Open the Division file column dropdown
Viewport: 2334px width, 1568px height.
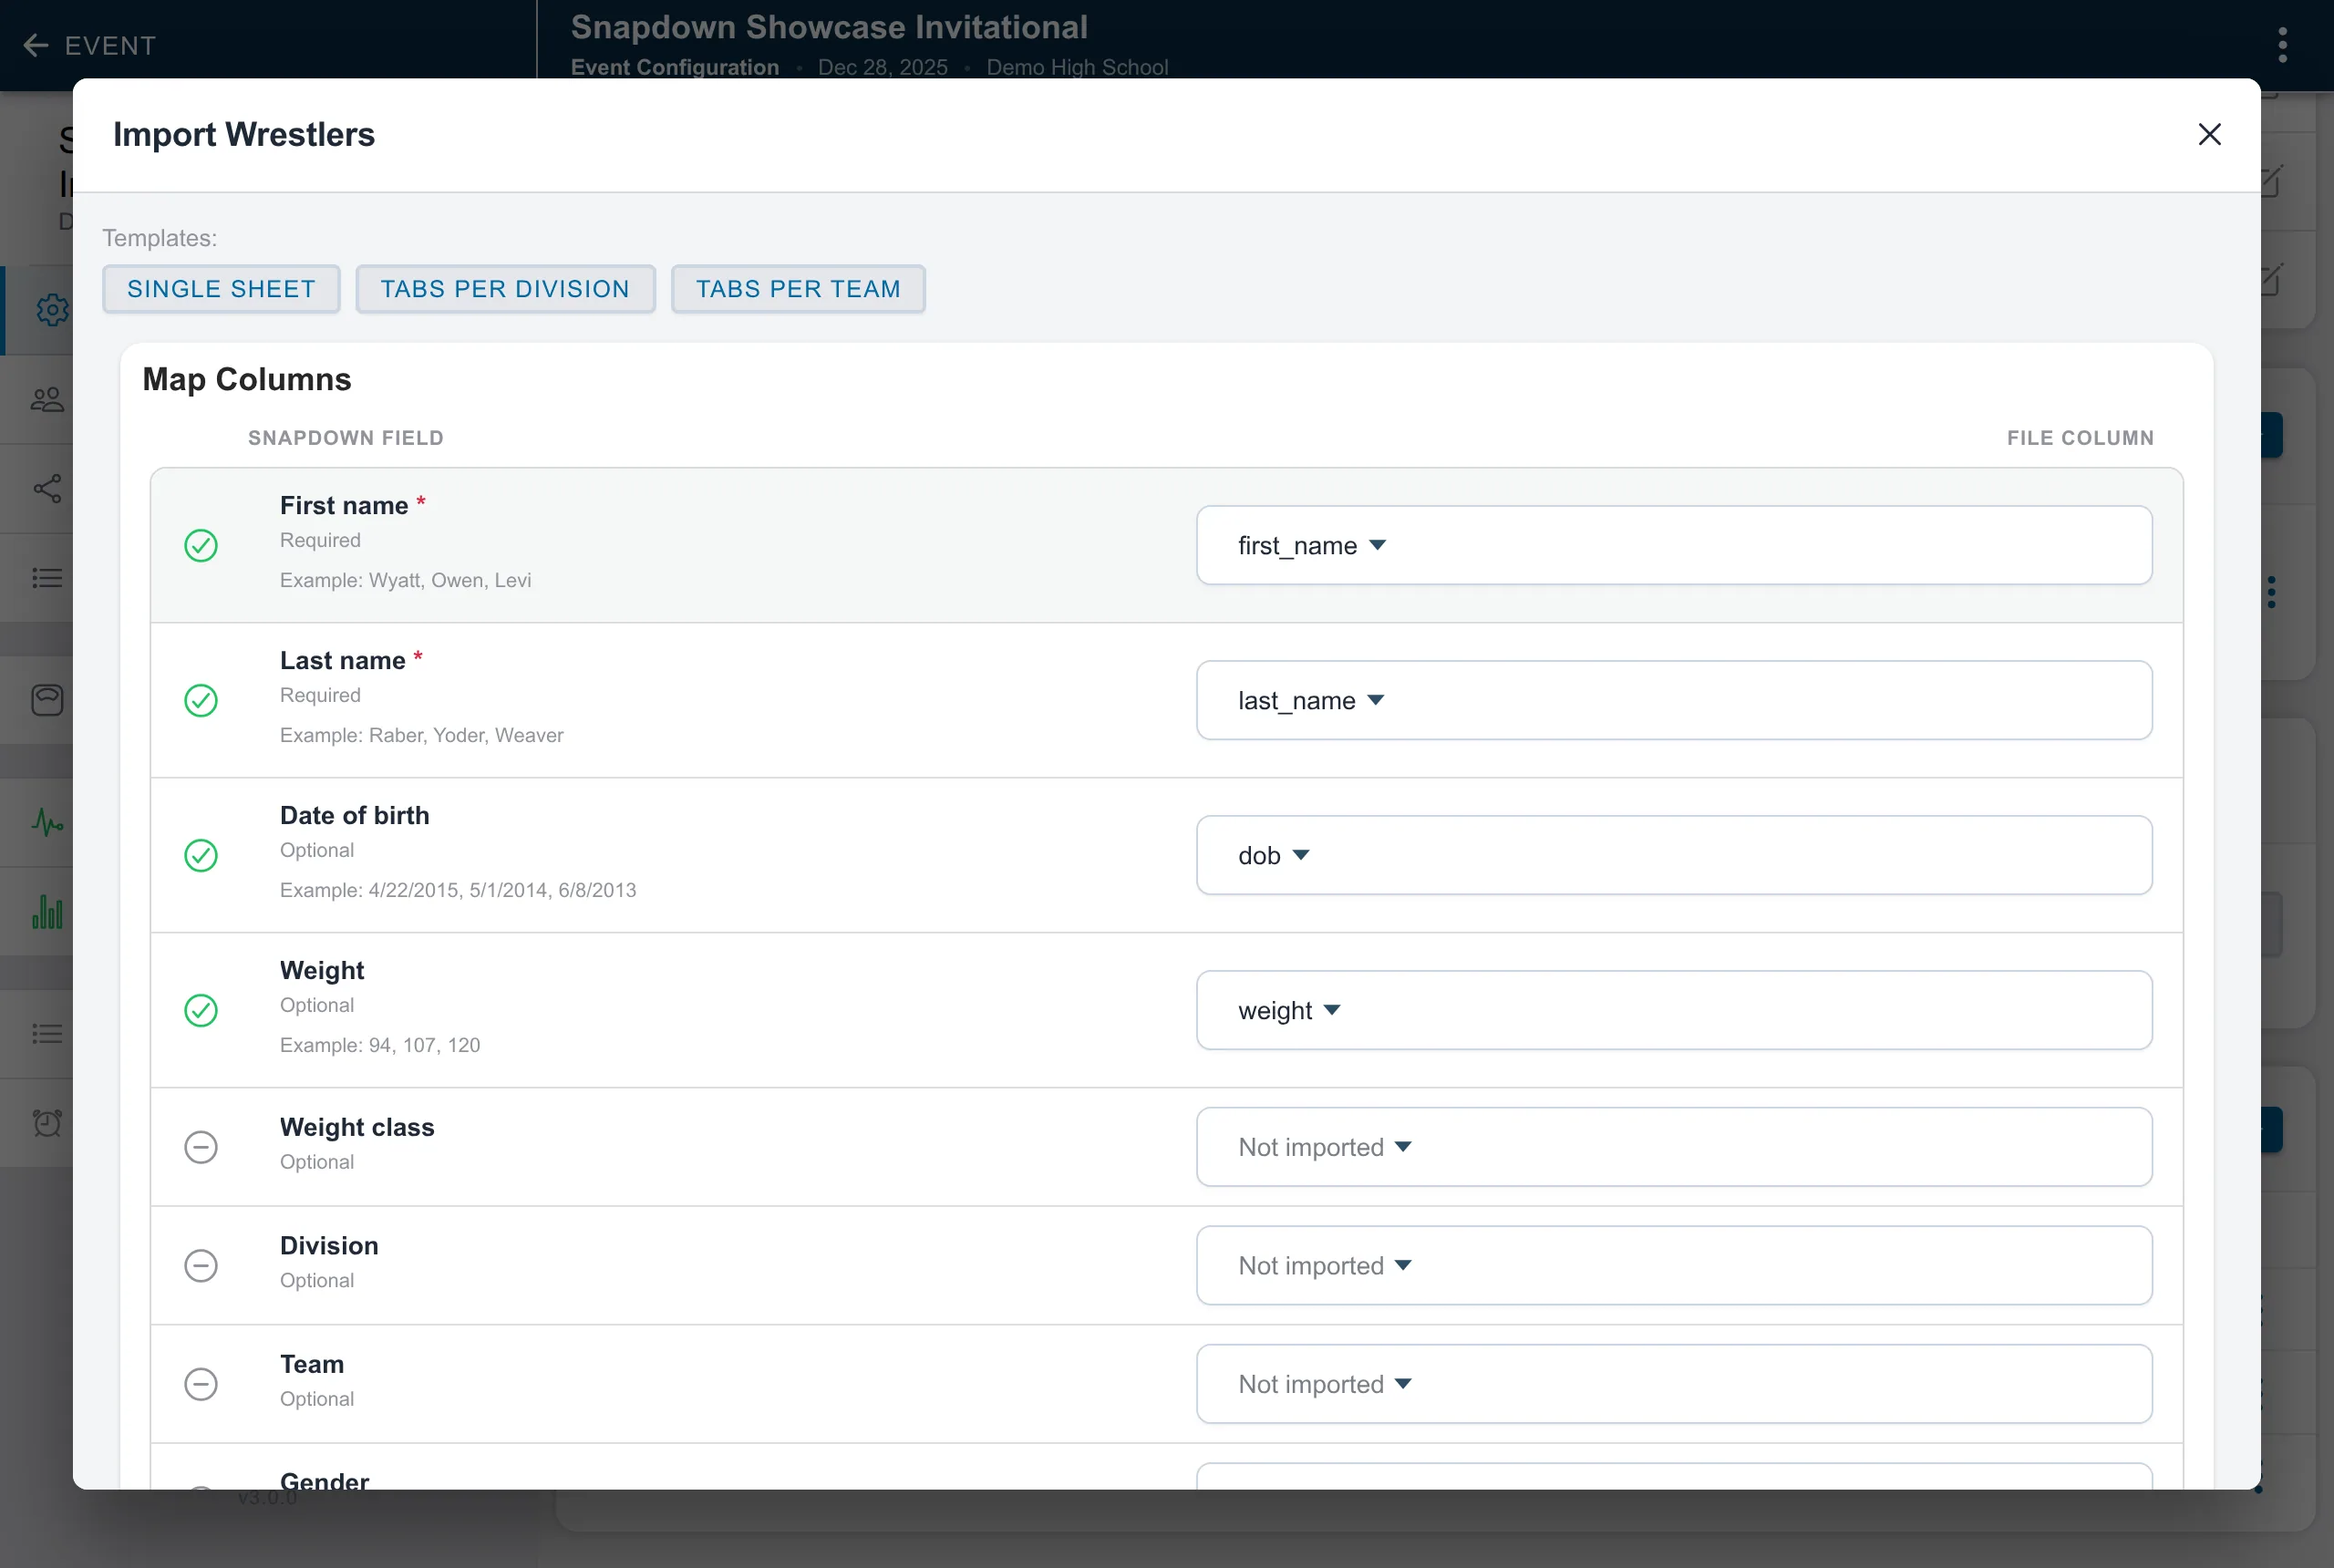[x=1673, y=1265]
